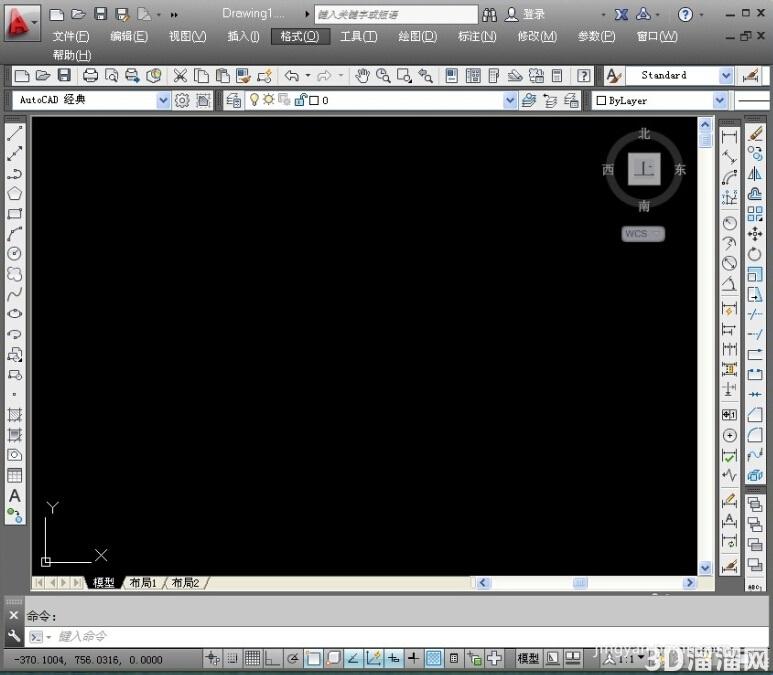Select the Hatch tool

click(x=15, y=415)
